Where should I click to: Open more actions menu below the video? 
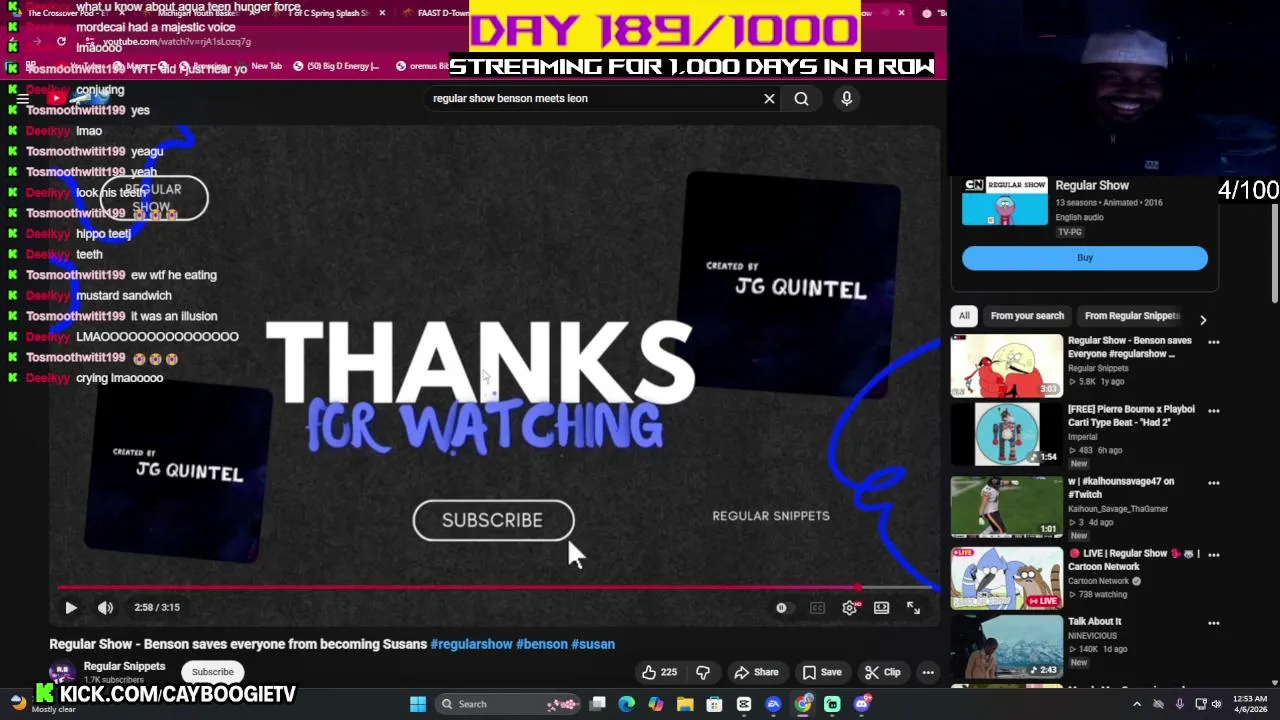tap(928, 672)
